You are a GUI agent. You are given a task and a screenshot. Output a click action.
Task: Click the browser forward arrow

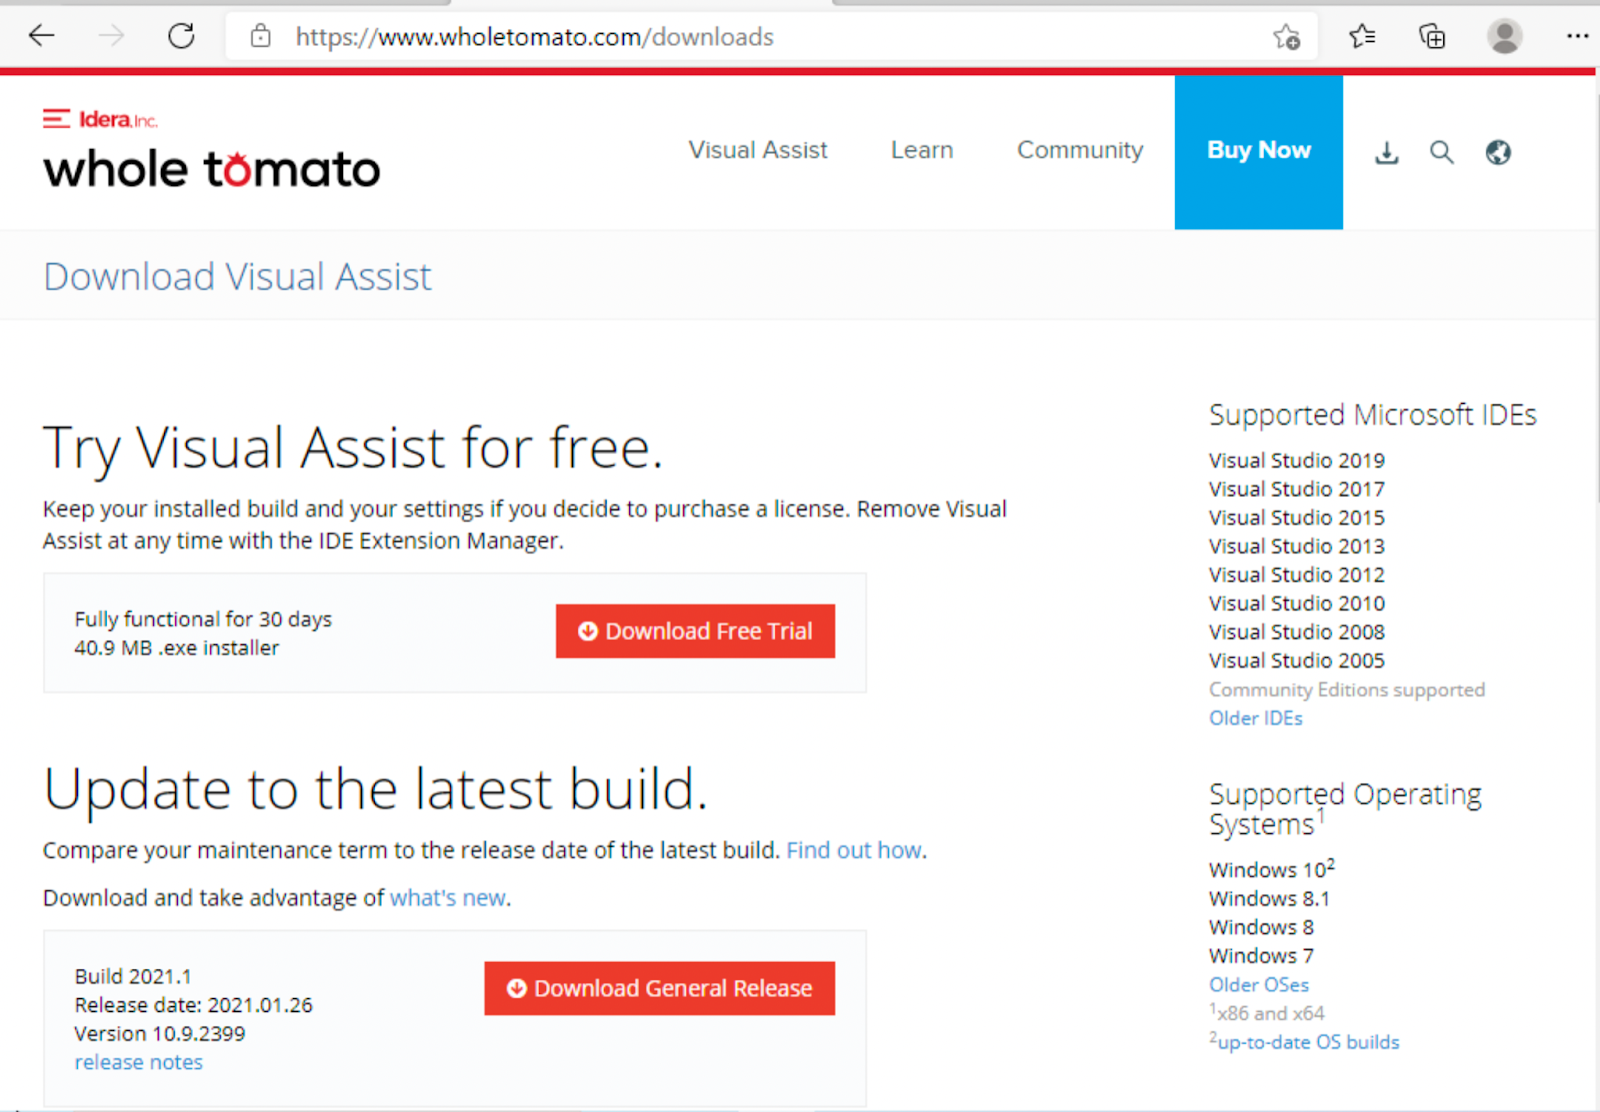click(x=111, y=37)
